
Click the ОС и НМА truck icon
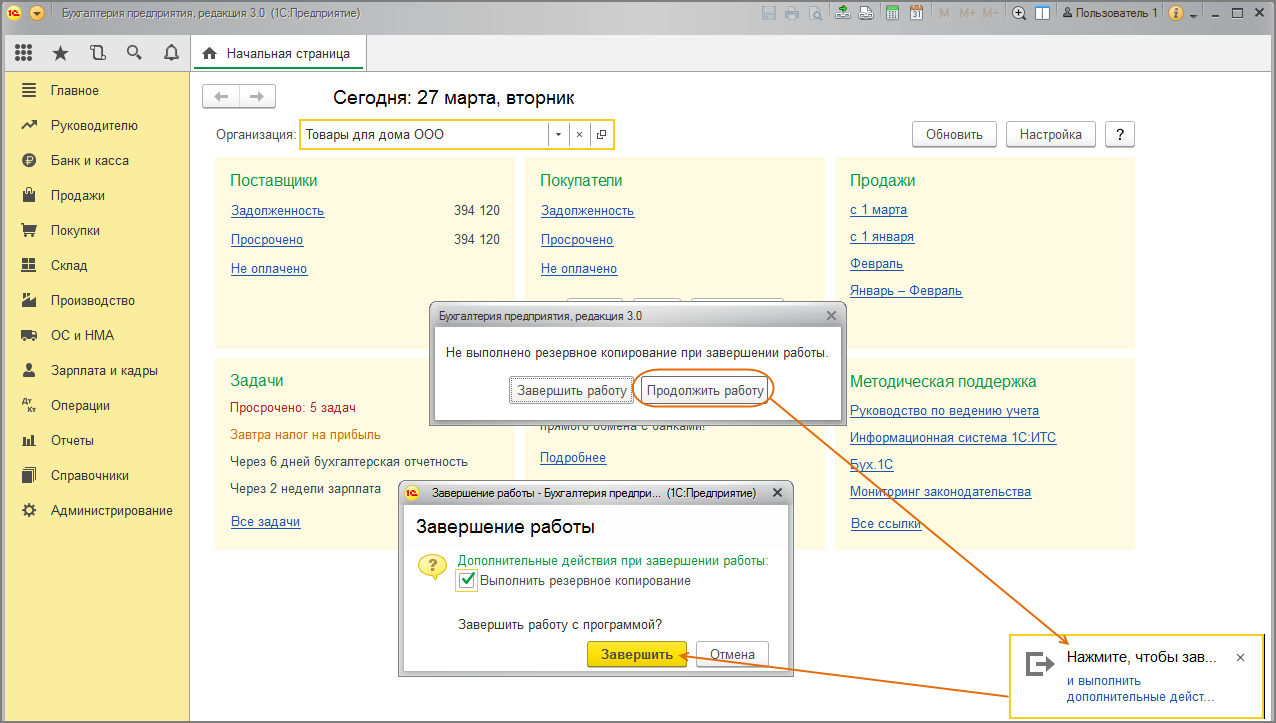pyautogui.click(x=29, y=335)
